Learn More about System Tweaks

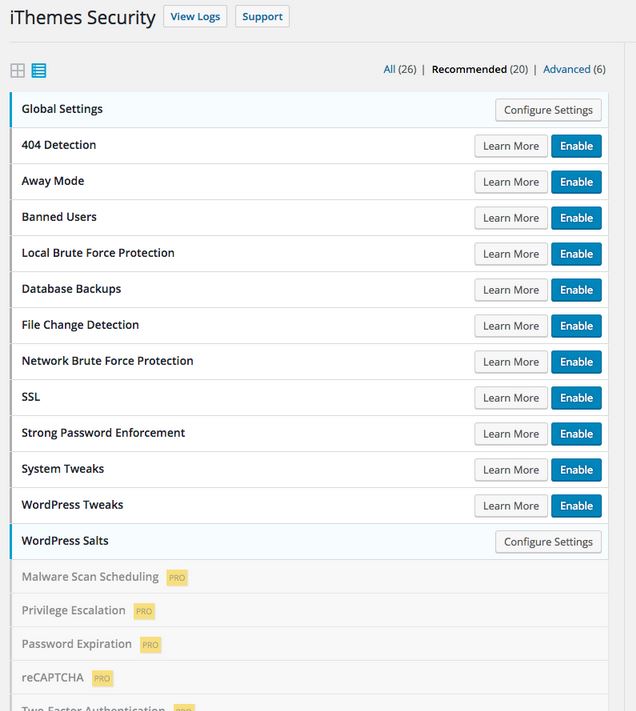pos(511,470)
